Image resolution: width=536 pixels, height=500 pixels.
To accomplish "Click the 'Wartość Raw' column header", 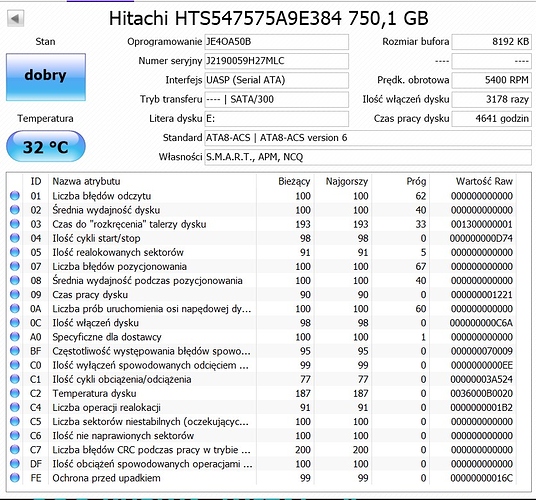I will click(484, 181).
